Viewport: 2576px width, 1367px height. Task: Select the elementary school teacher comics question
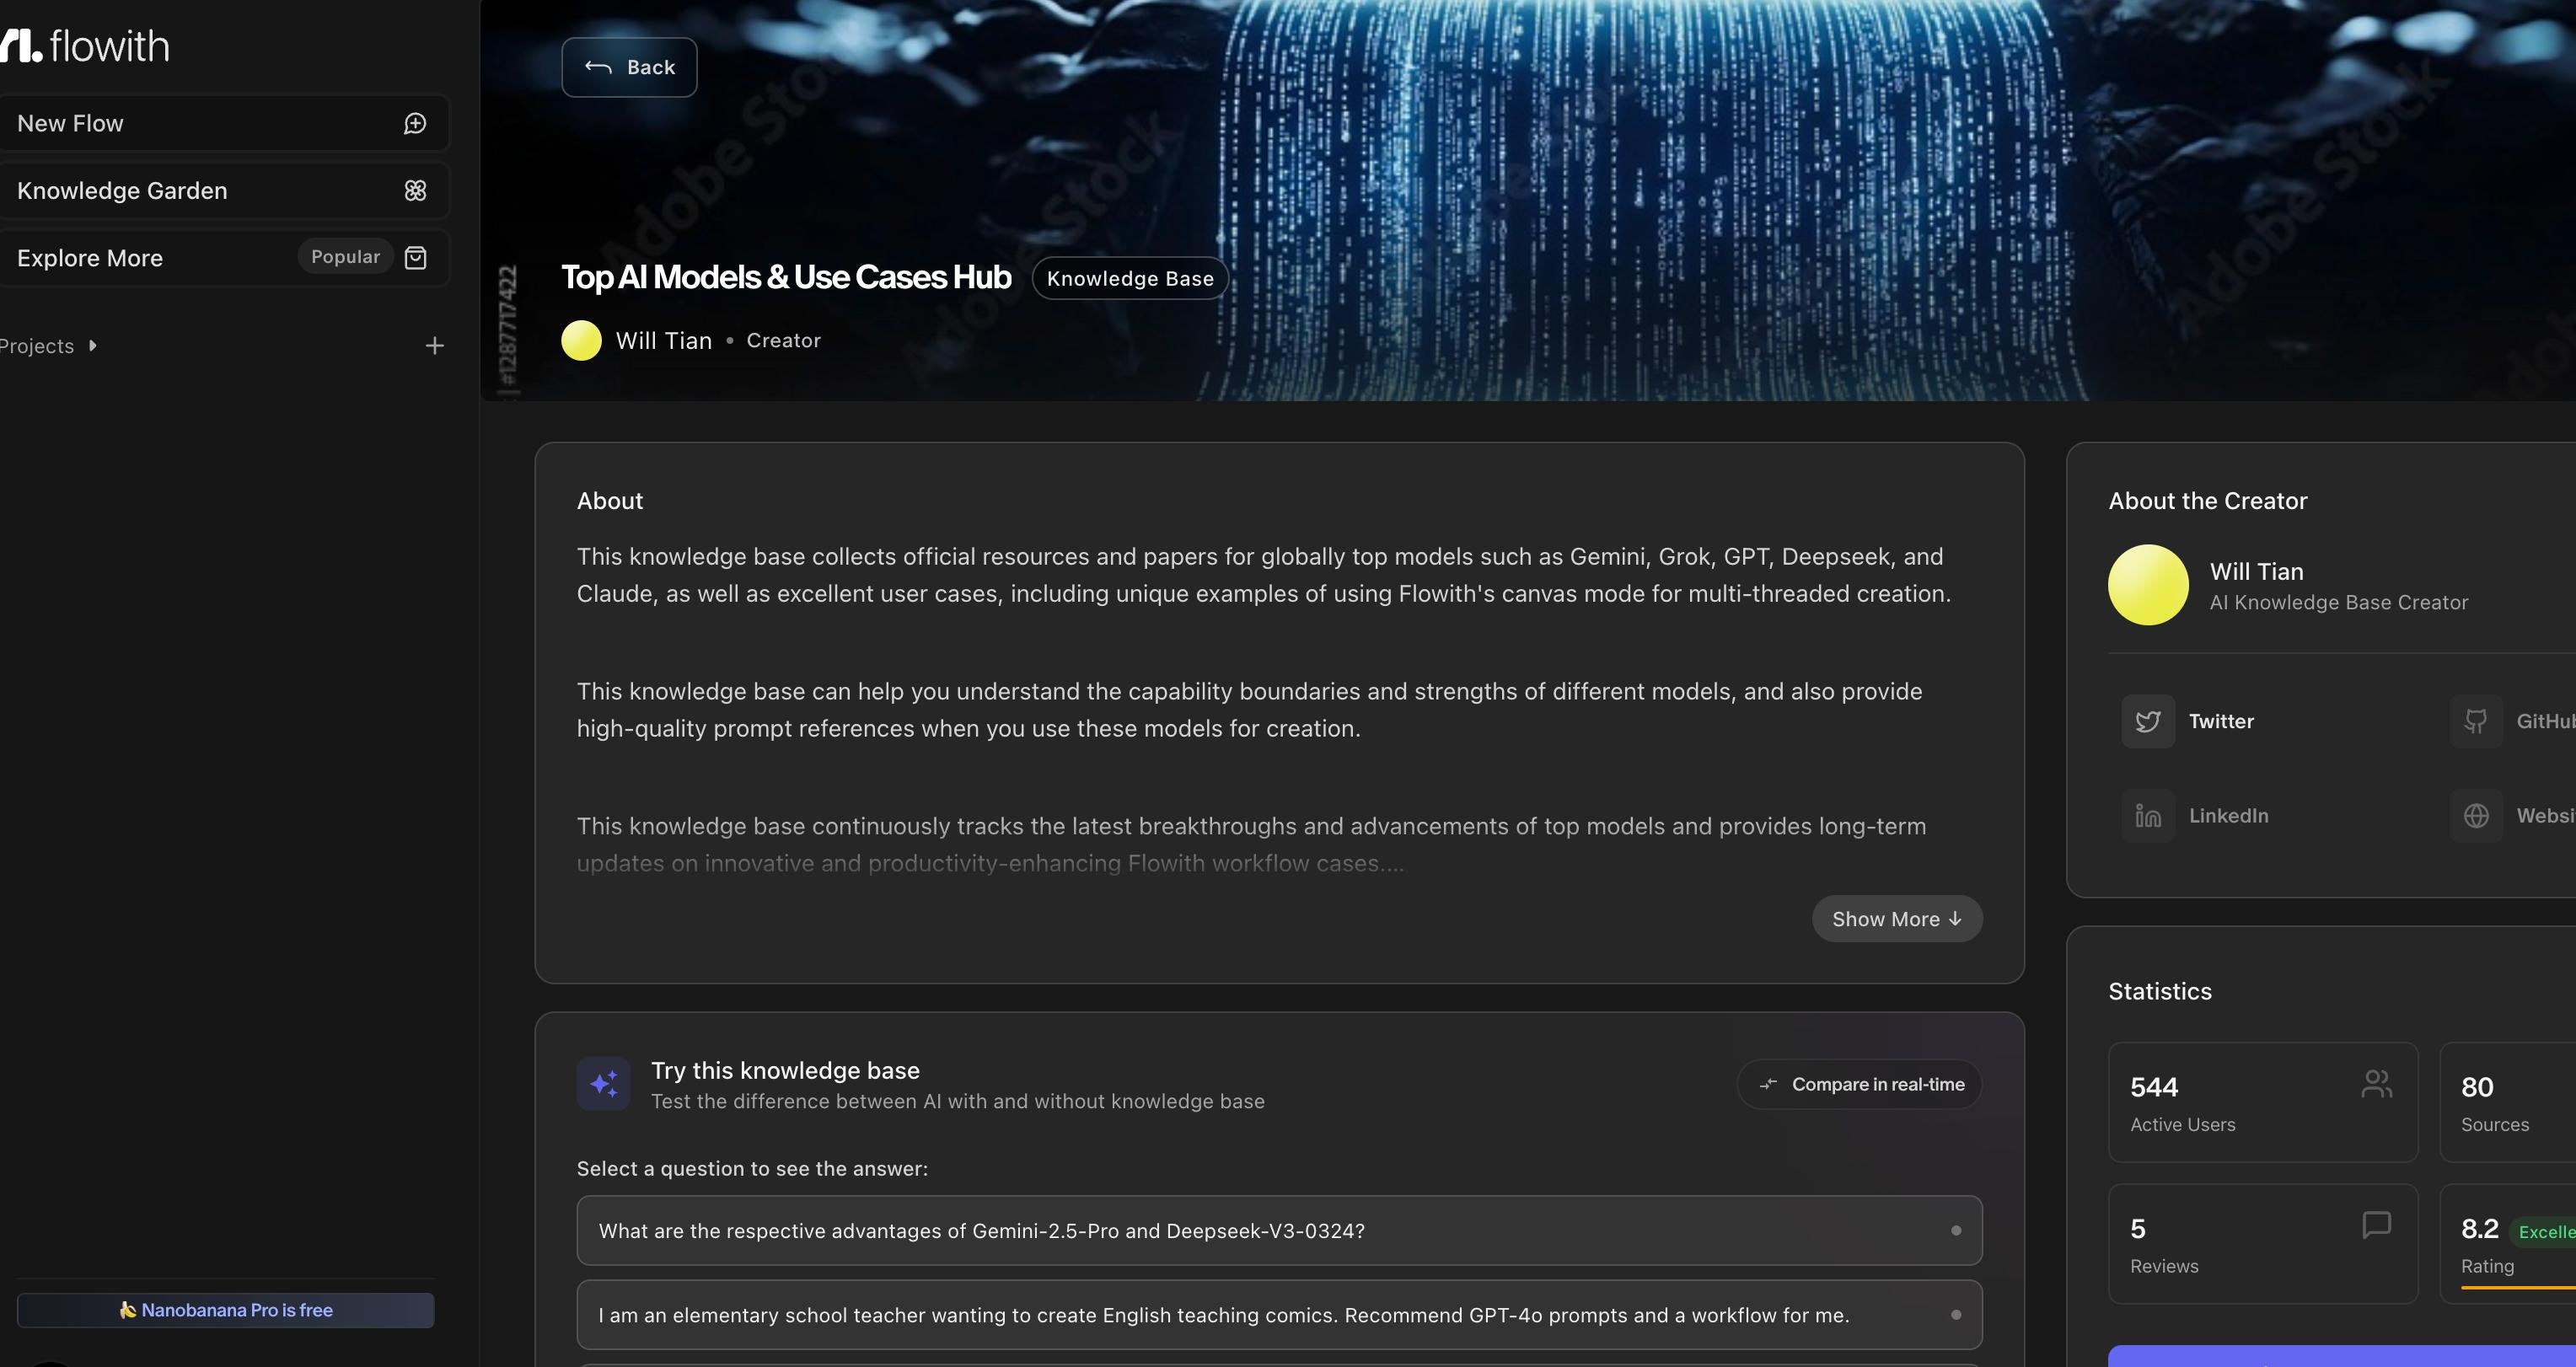click(x=1279, y=1315)
